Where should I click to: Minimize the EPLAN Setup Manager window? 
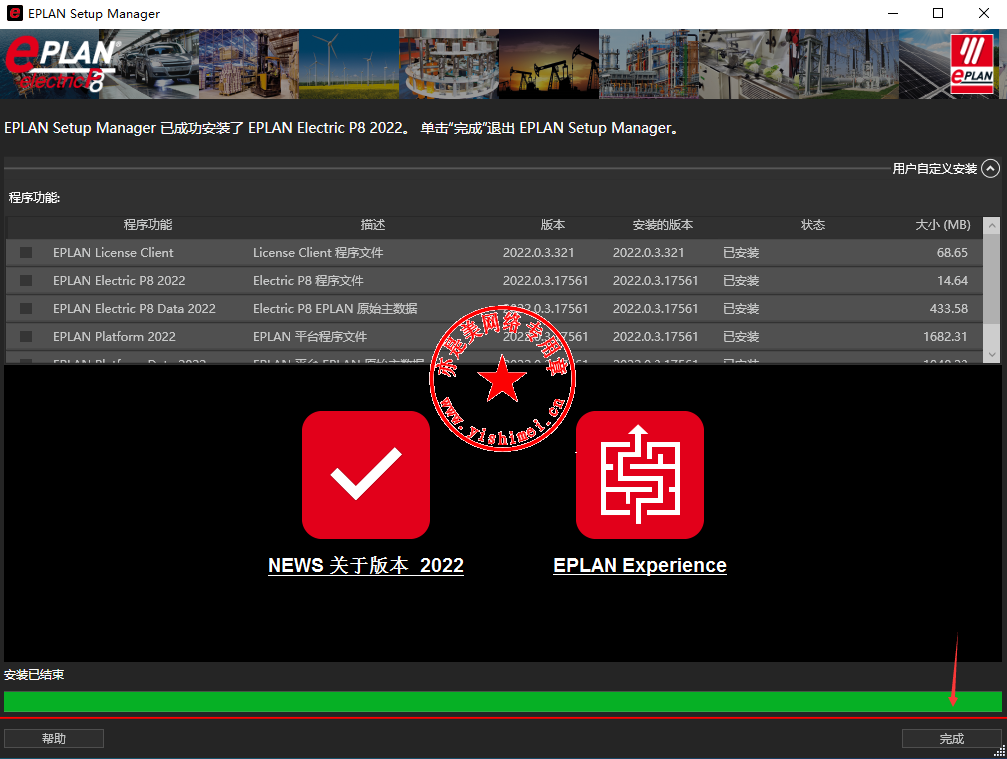(893, 13)
